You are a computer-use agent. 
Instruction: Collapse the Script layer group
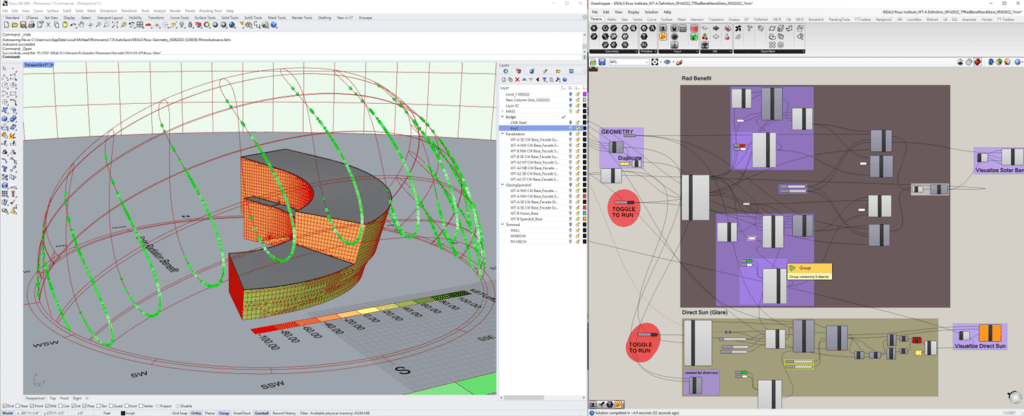[502, 117]
